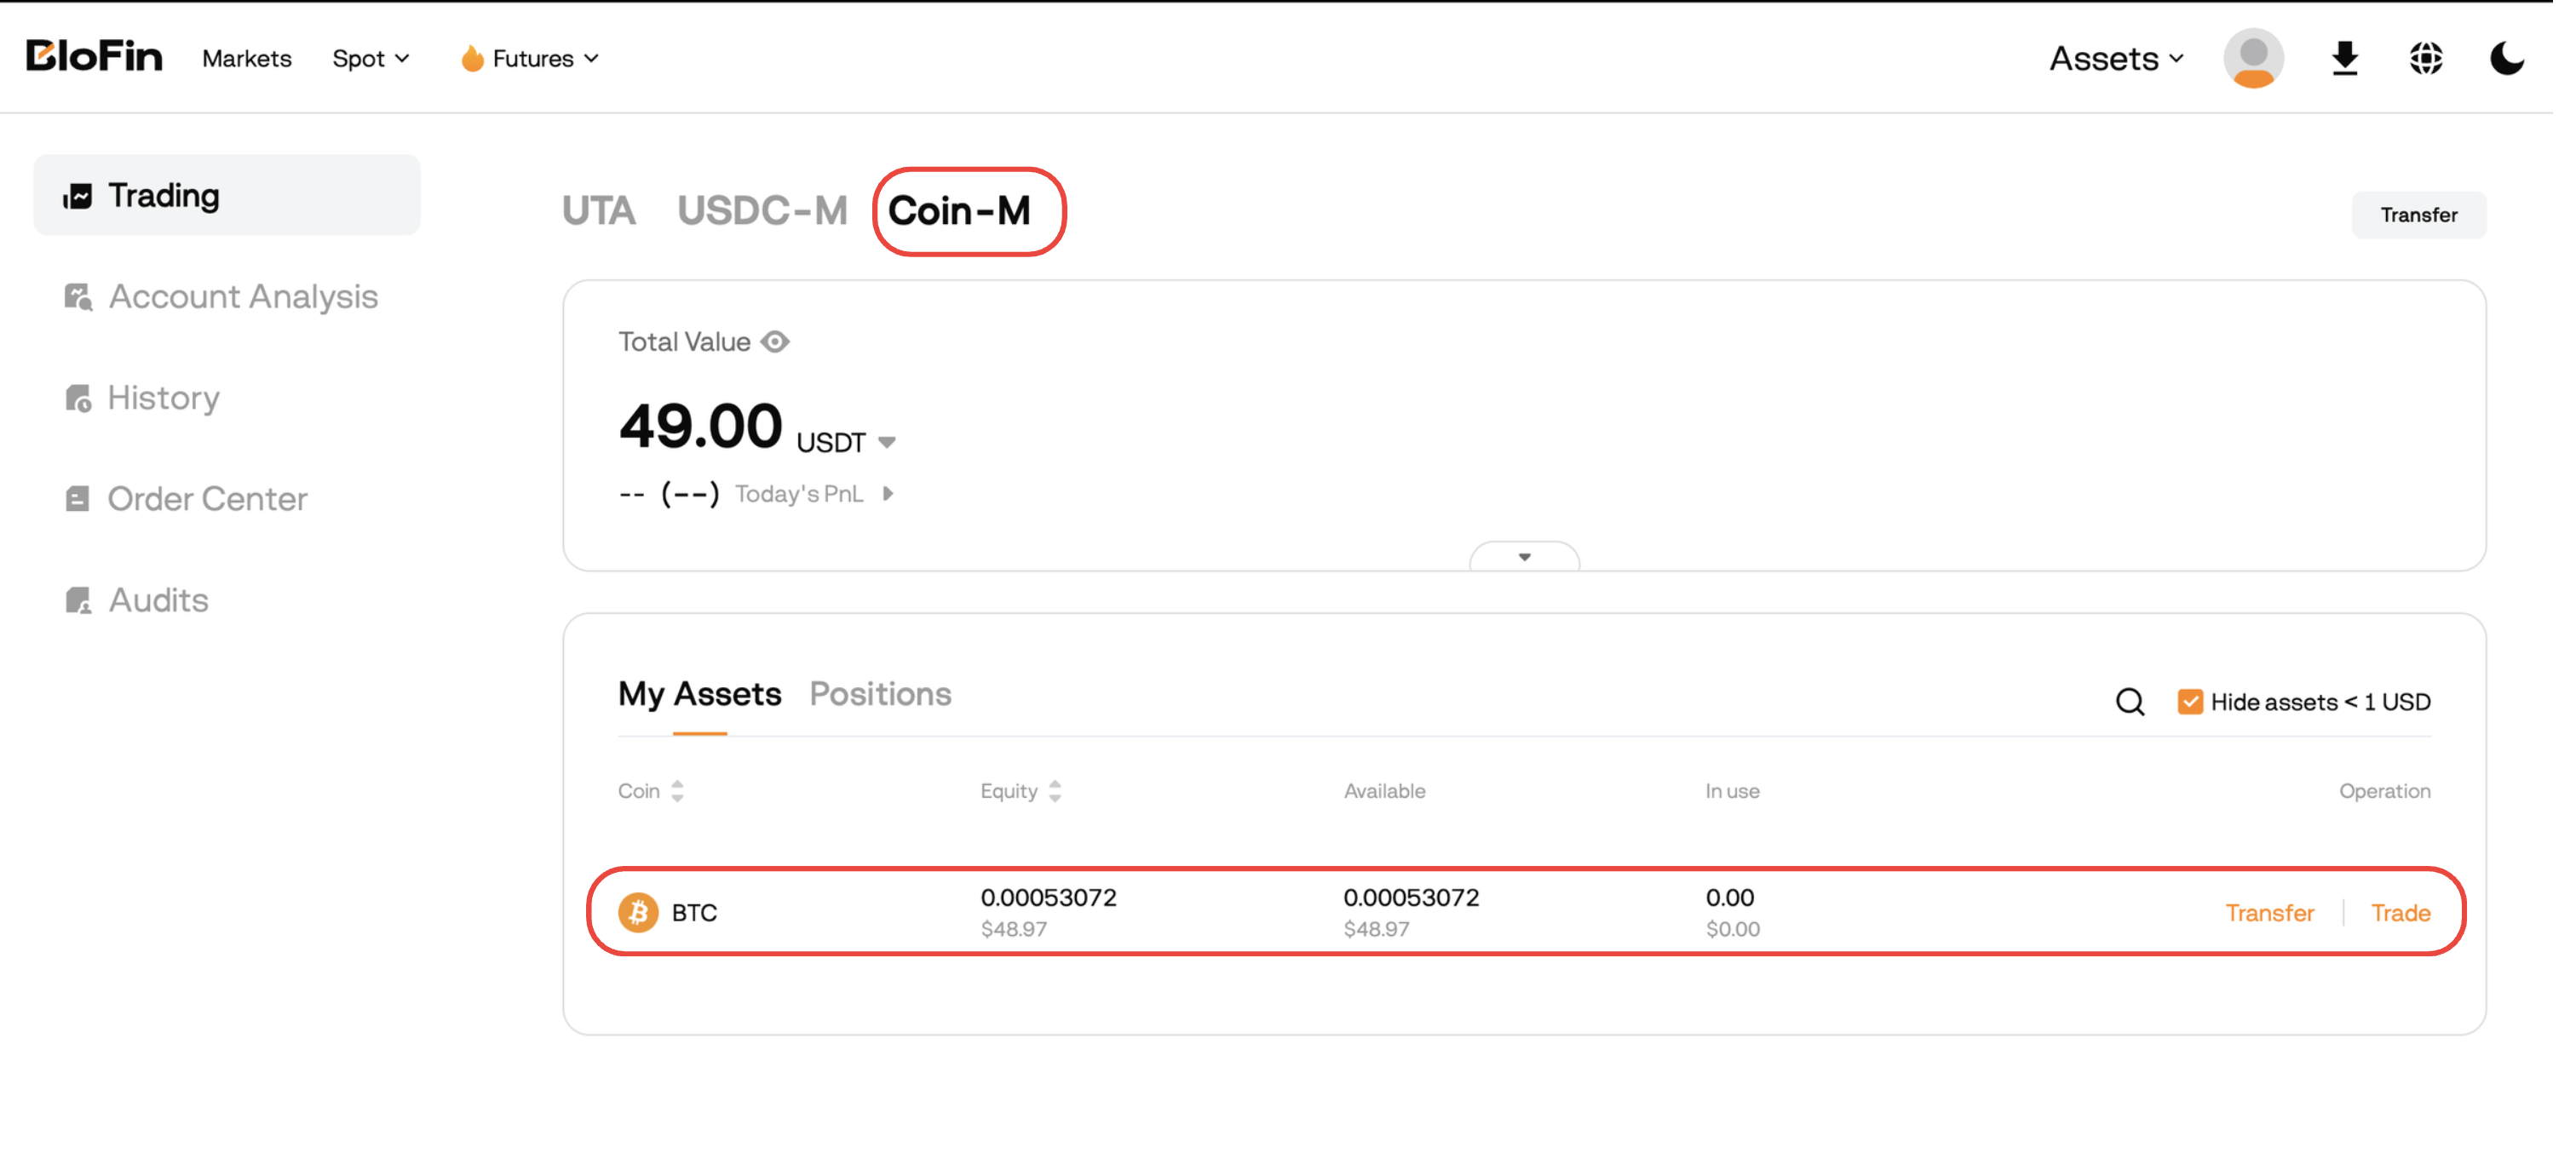Open the Audits sidebar label
The image size is (2576, 1170).
tap(158, 600)
